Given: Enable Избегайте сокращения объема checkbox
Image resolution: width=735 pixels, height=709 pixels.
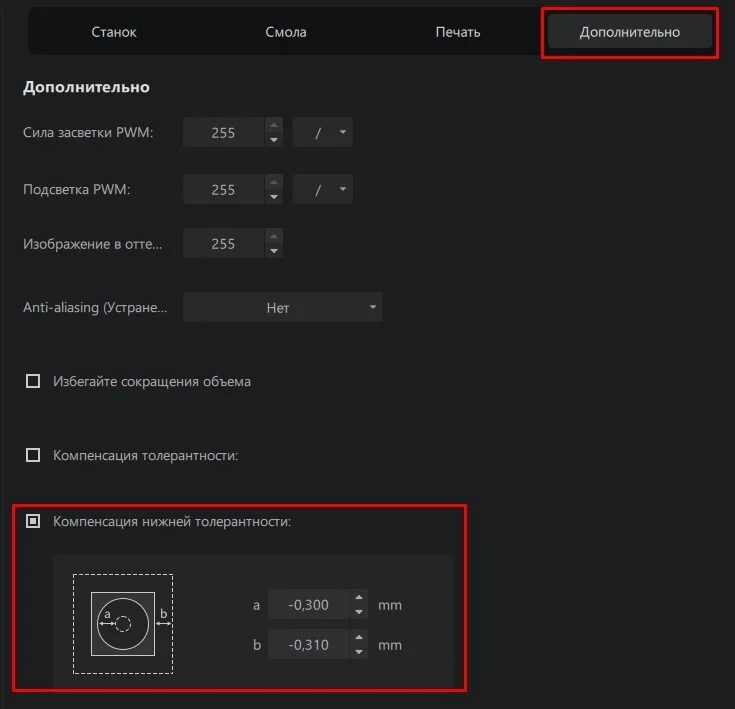Looking at the screenshot, I should click(x=33, y=381).
